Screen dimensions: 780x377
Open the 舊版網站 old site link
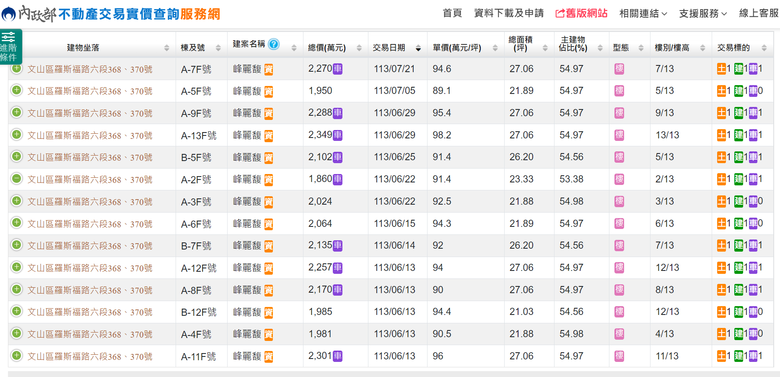pos(582,13)
